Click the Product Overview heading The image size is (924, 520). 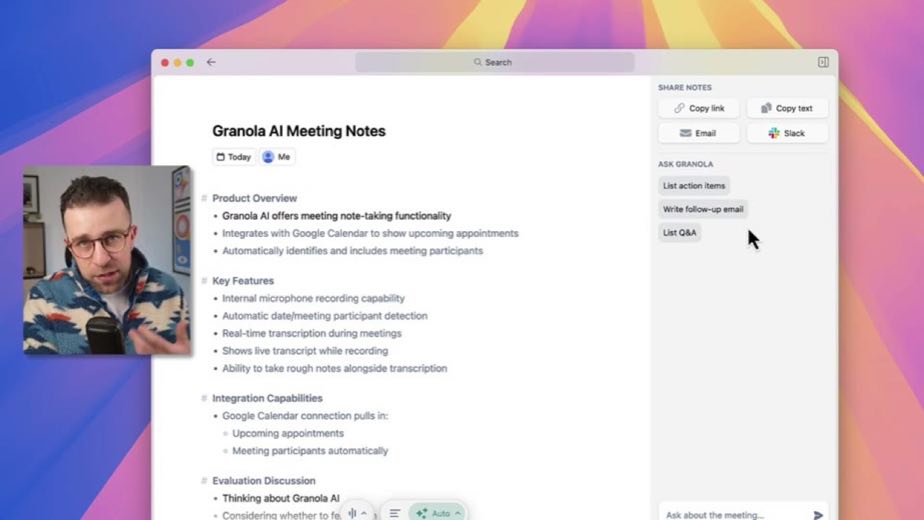click(x=255, y=198)
